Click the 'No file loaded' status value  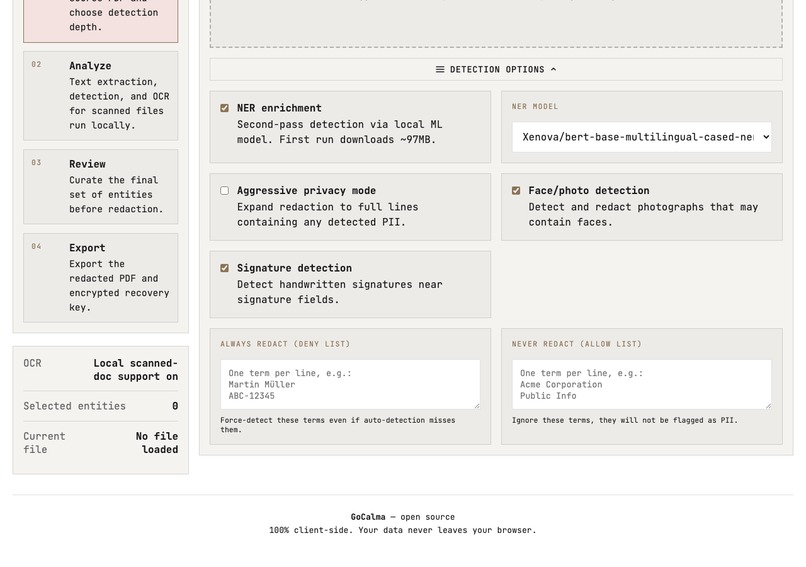pyautogui.click(x=157, y=443)
